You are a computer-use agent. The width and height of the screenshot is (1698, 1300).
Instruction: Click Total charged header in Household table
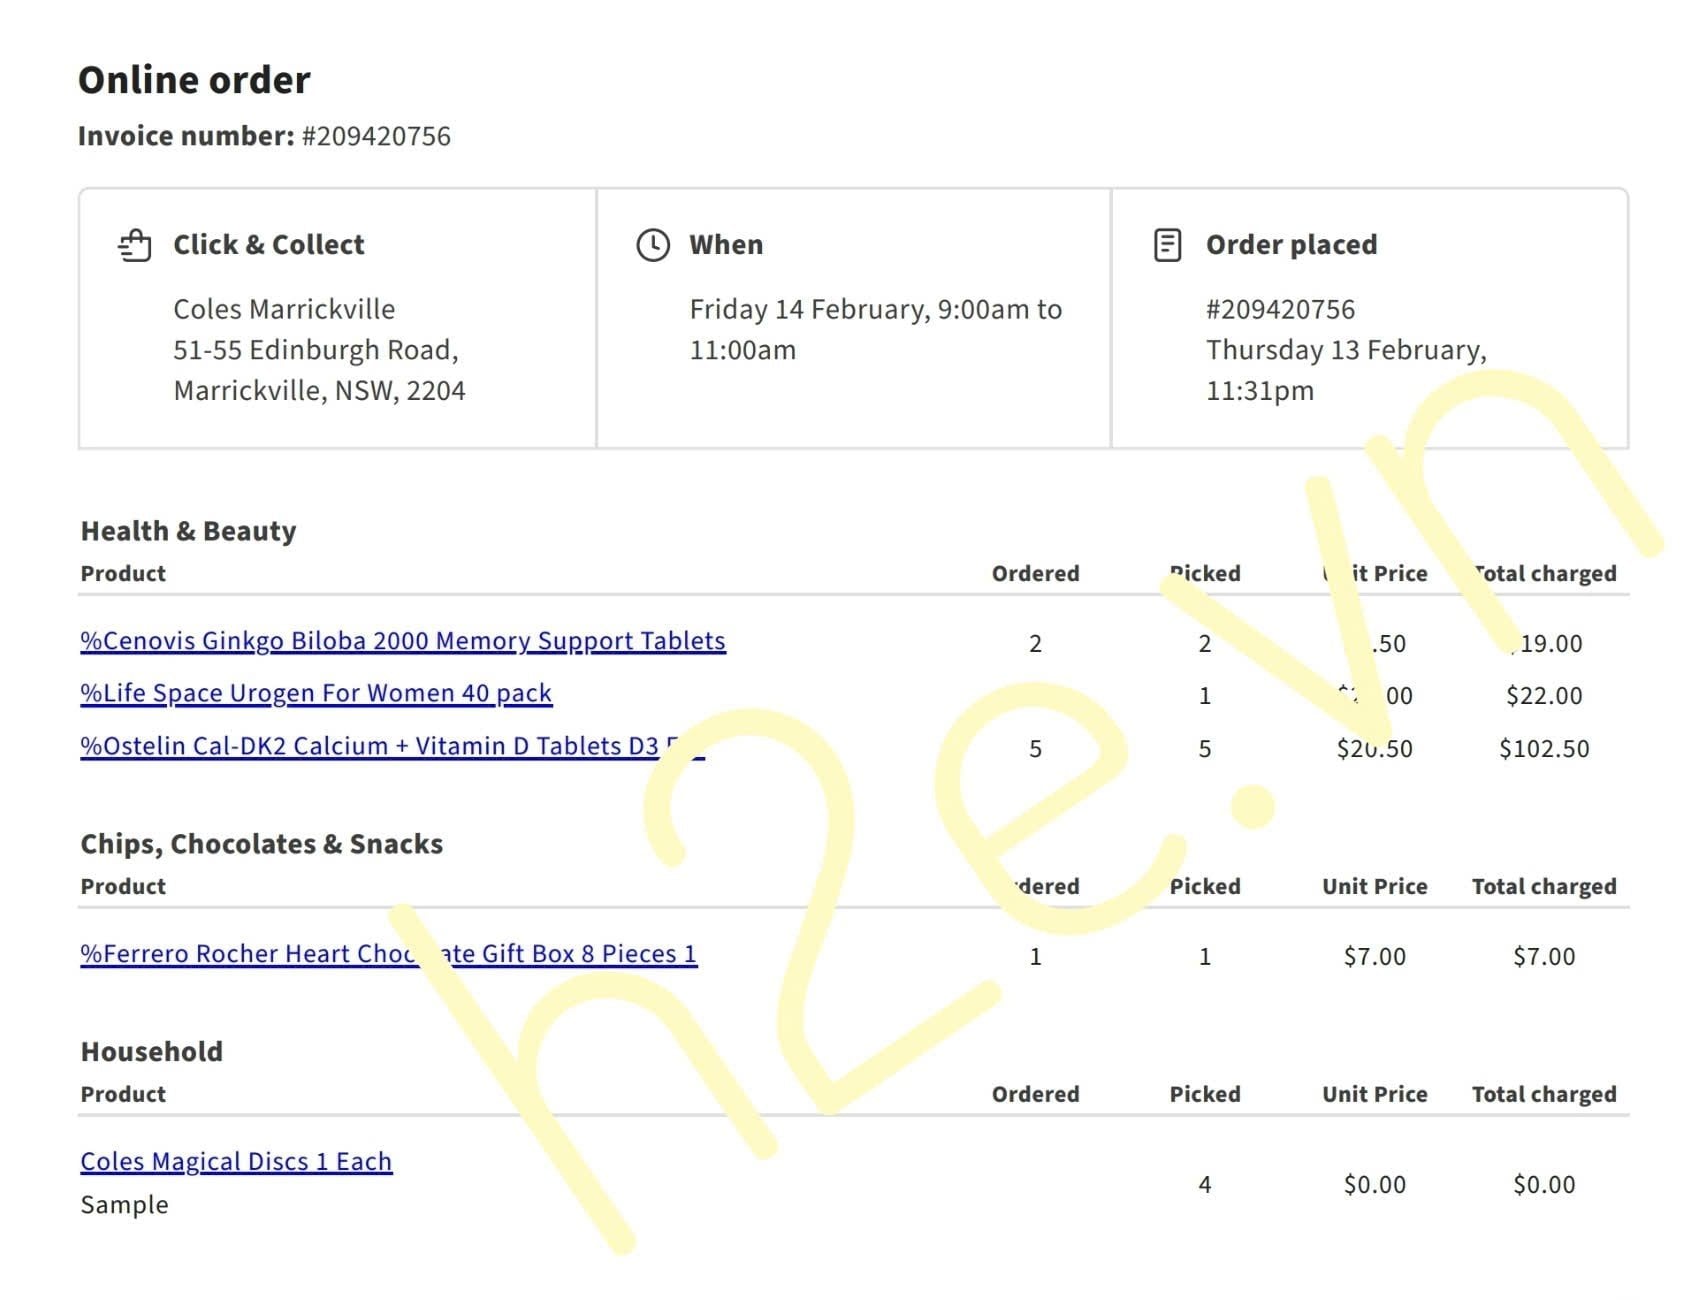(x=1543, y=1094)
